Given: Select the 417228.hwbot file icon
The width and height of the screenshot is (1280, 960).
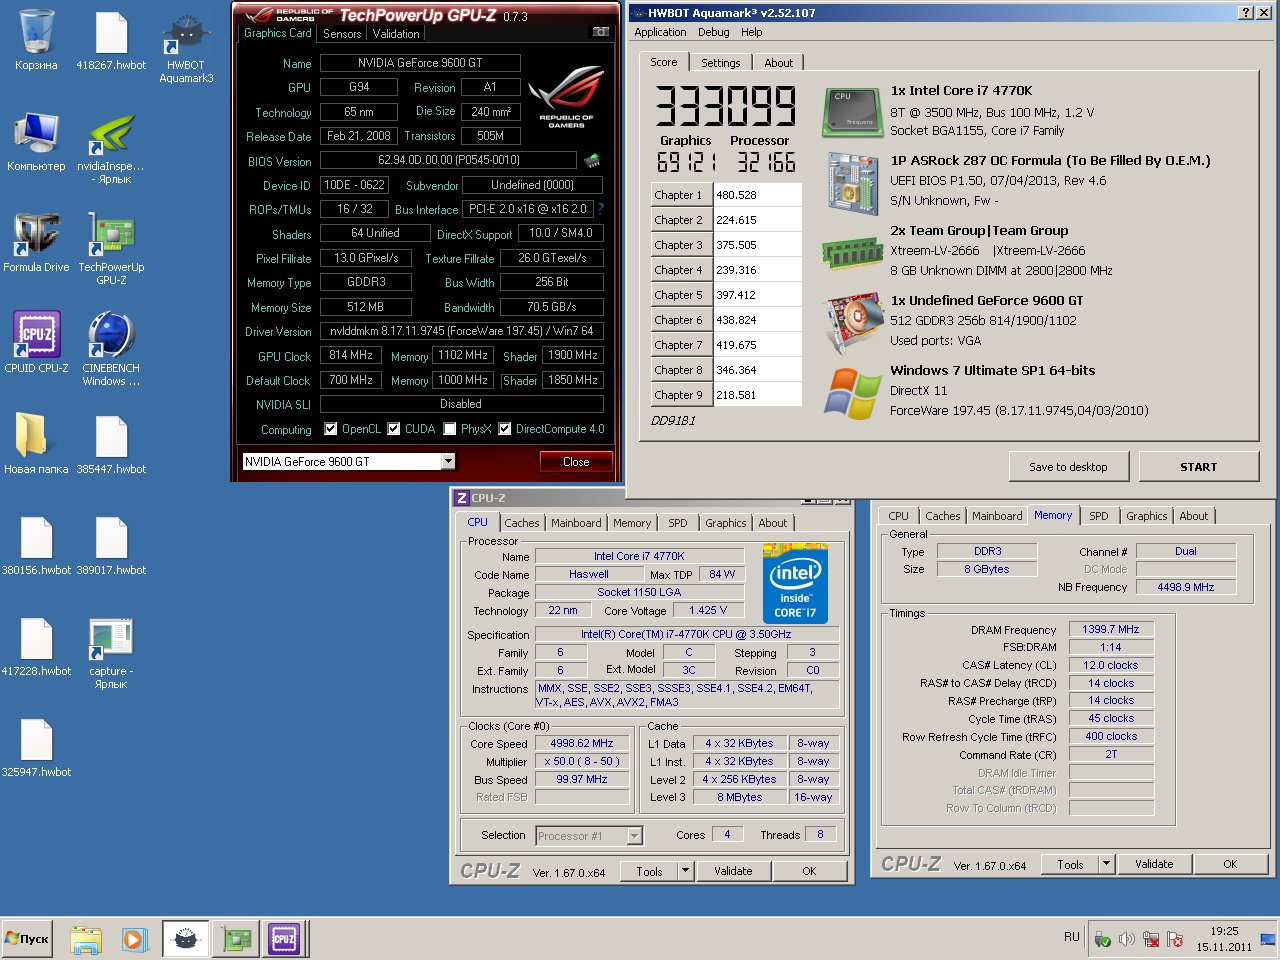Looking at the screenshot, I should tap(36, 646).
